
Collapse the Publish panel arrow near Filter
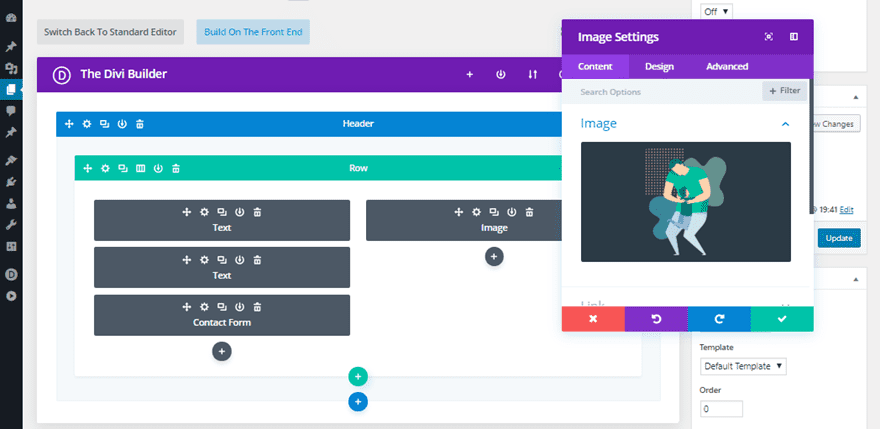click(856, 97)
